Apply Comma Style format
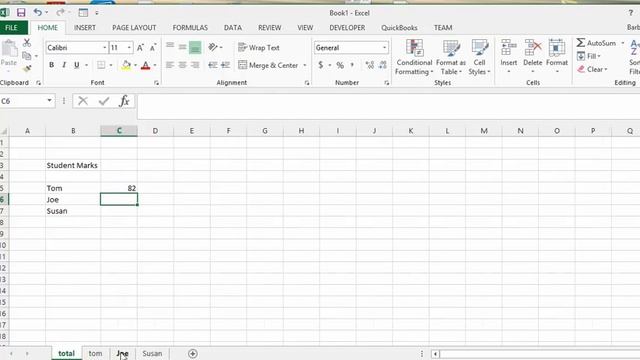The width and height of the screenshot is (640, 360). pos(352,65)
